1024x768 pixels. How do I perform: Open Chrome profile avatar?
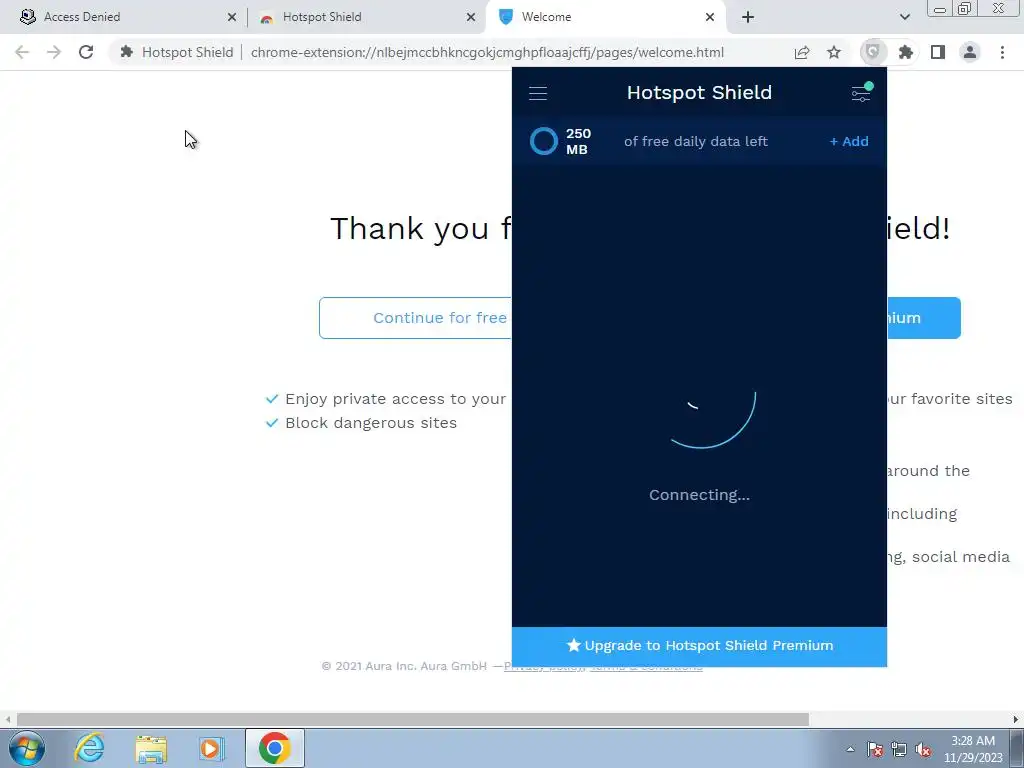pos(970,52)
